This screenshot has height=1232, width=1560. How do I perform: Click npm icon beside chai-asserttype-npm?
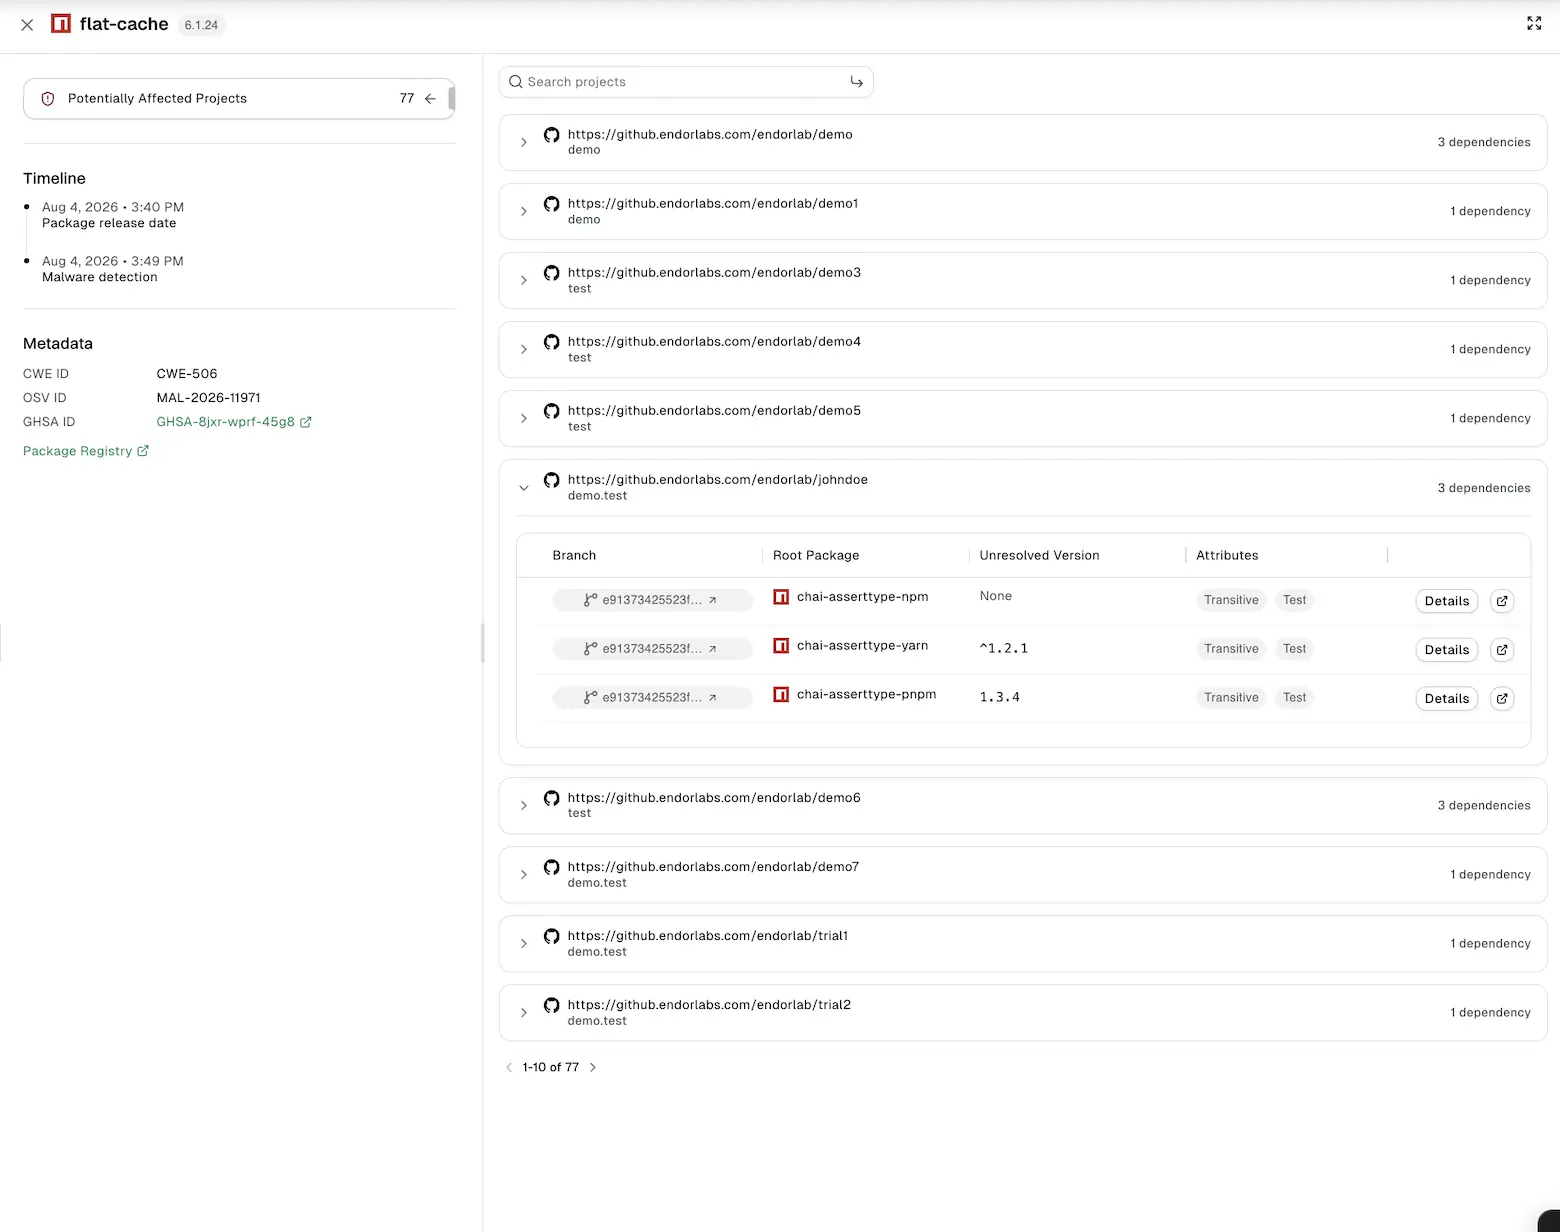[x=781, y=597]
